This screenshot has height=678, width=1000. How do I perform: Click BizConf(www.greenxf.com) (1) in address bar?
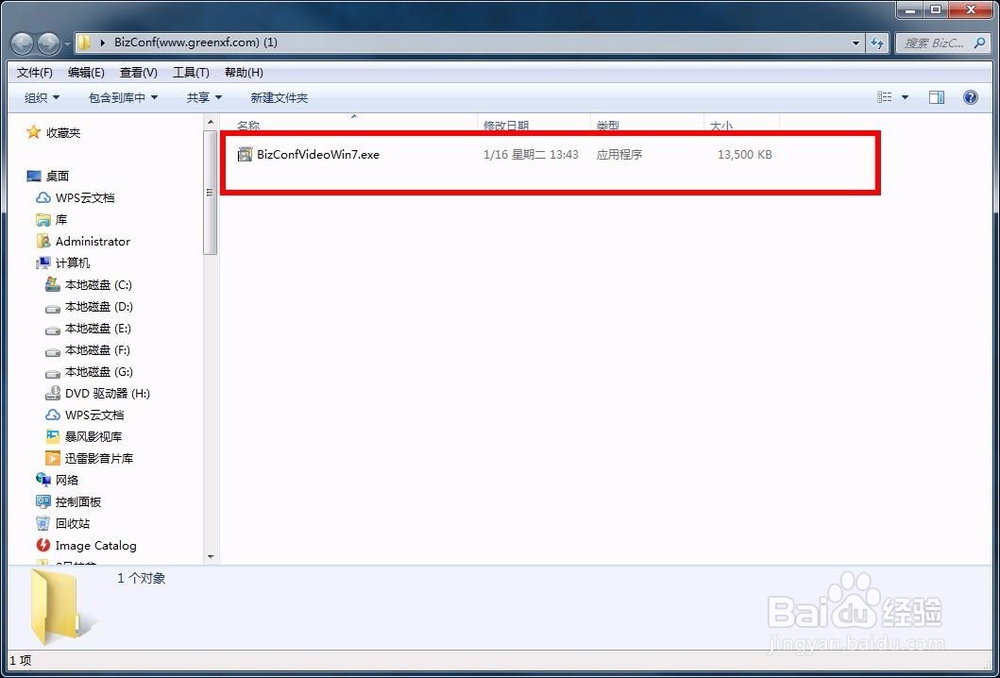pyautogui.click(x=196, y=43)
